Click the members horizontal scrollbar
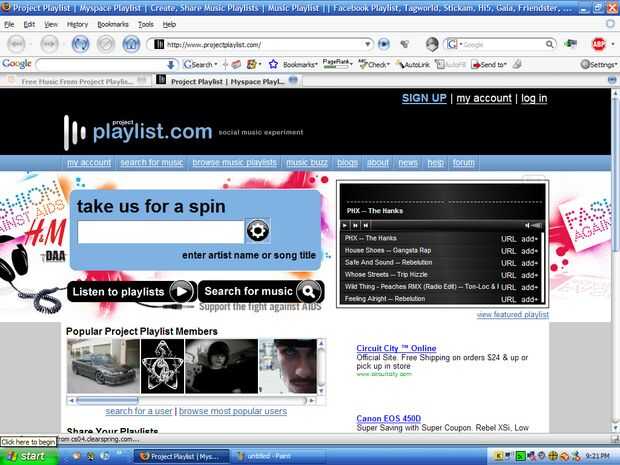 tap(192, 401)
